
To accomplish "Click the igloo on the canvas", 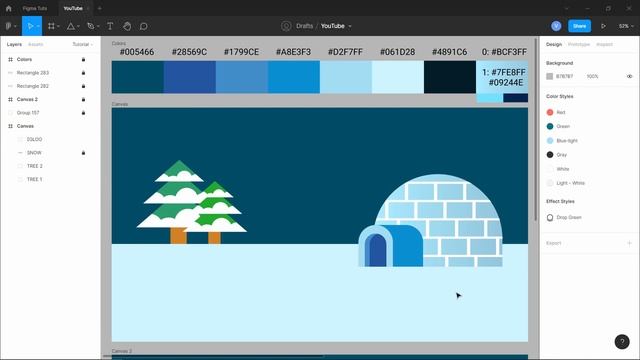I will point(431,221).
